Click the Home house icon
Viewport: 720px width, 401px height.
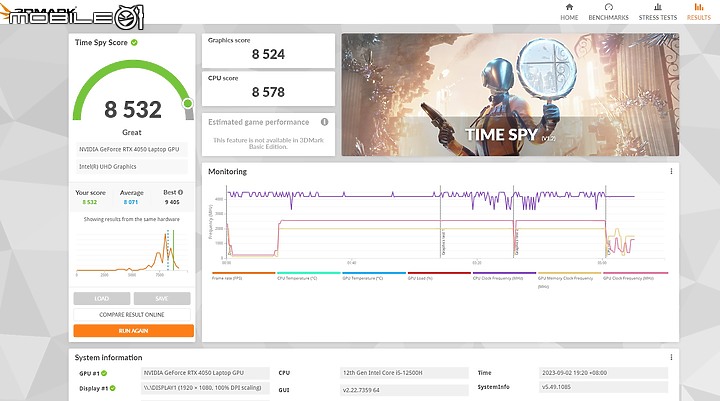click(x=569, y=7)
